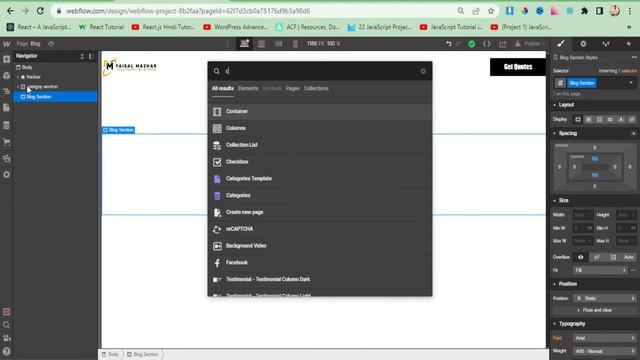640x360 pixels.
Task: Choose reCAPTCHA element result
Action: tap(320, 229)
